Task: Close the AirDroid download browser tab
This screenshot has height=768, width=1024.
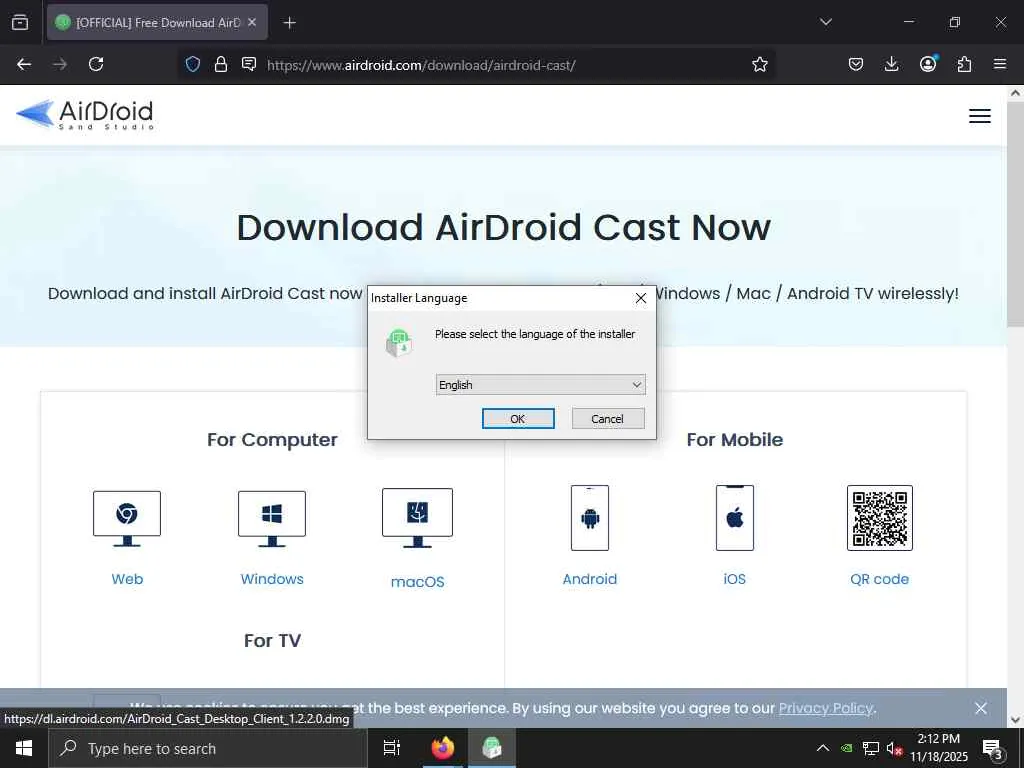Action: click(x=252, y=22)
